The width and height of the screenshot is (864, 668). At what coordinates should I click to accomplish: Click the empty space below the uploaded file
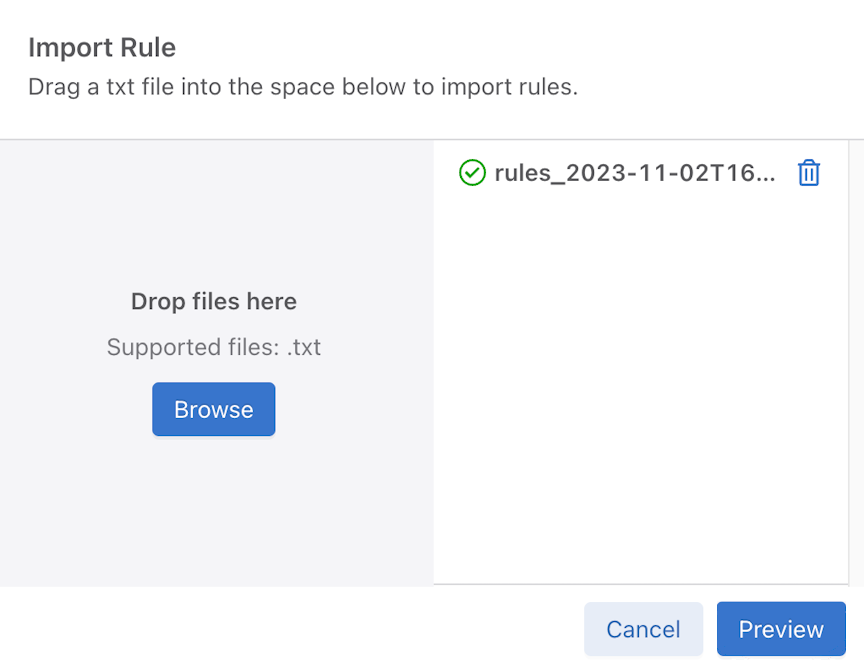click(x=640, y=386)
